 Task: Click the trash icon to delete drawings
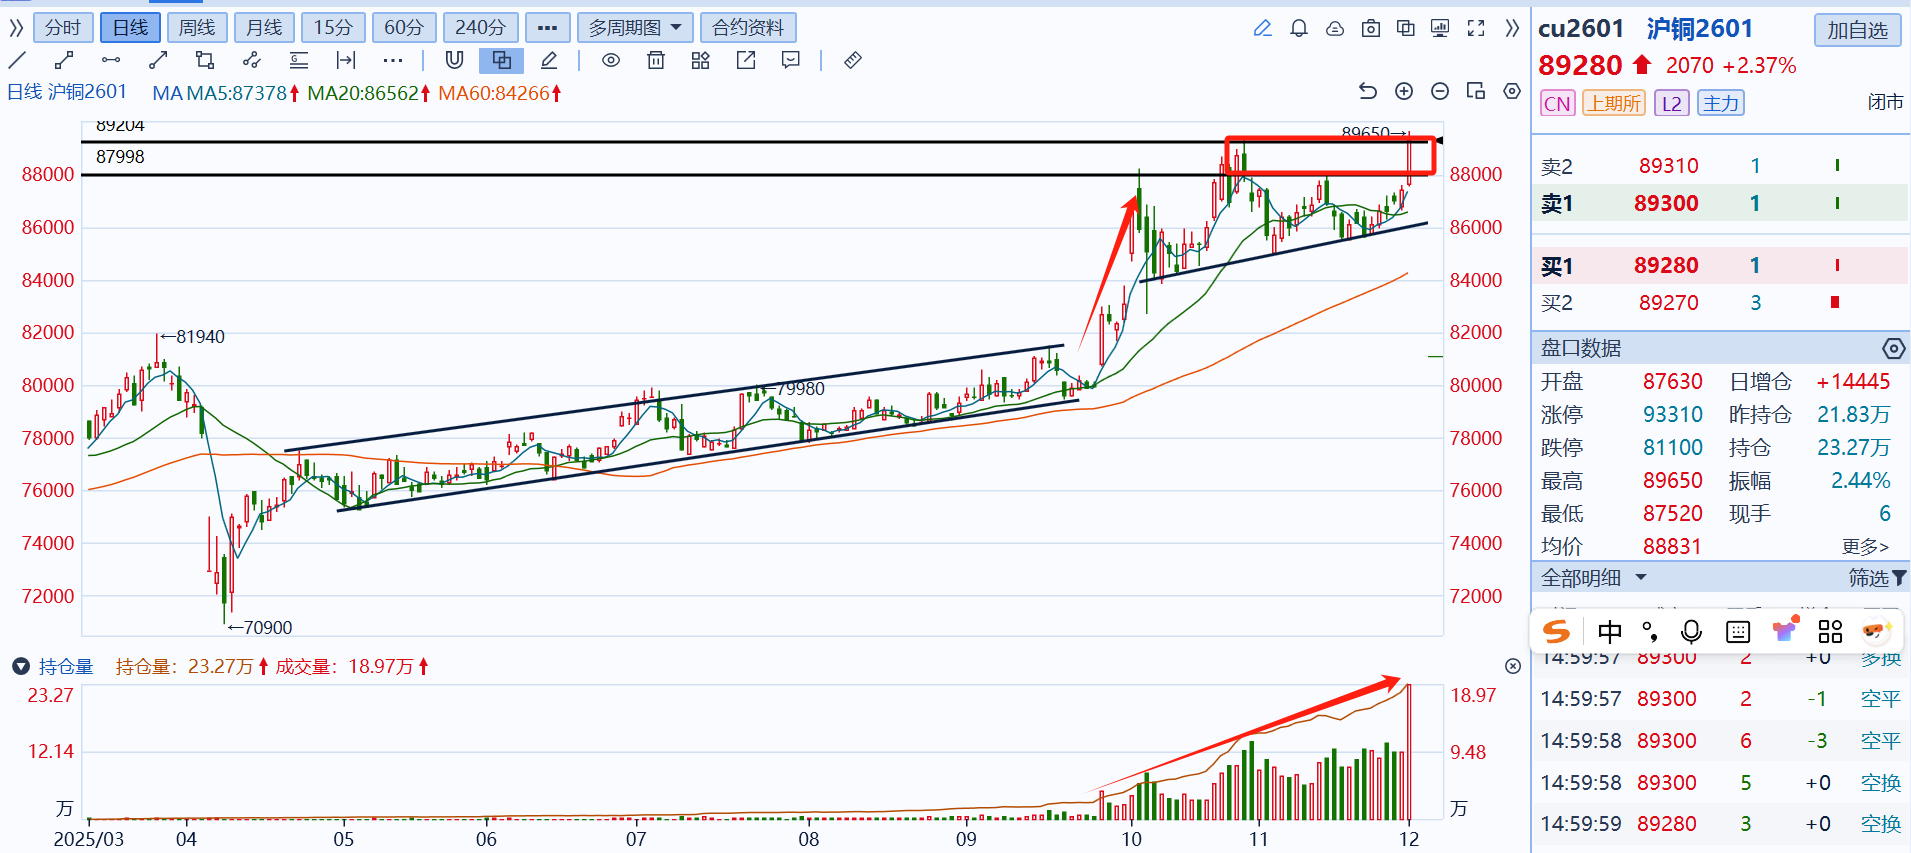(656, 61)
